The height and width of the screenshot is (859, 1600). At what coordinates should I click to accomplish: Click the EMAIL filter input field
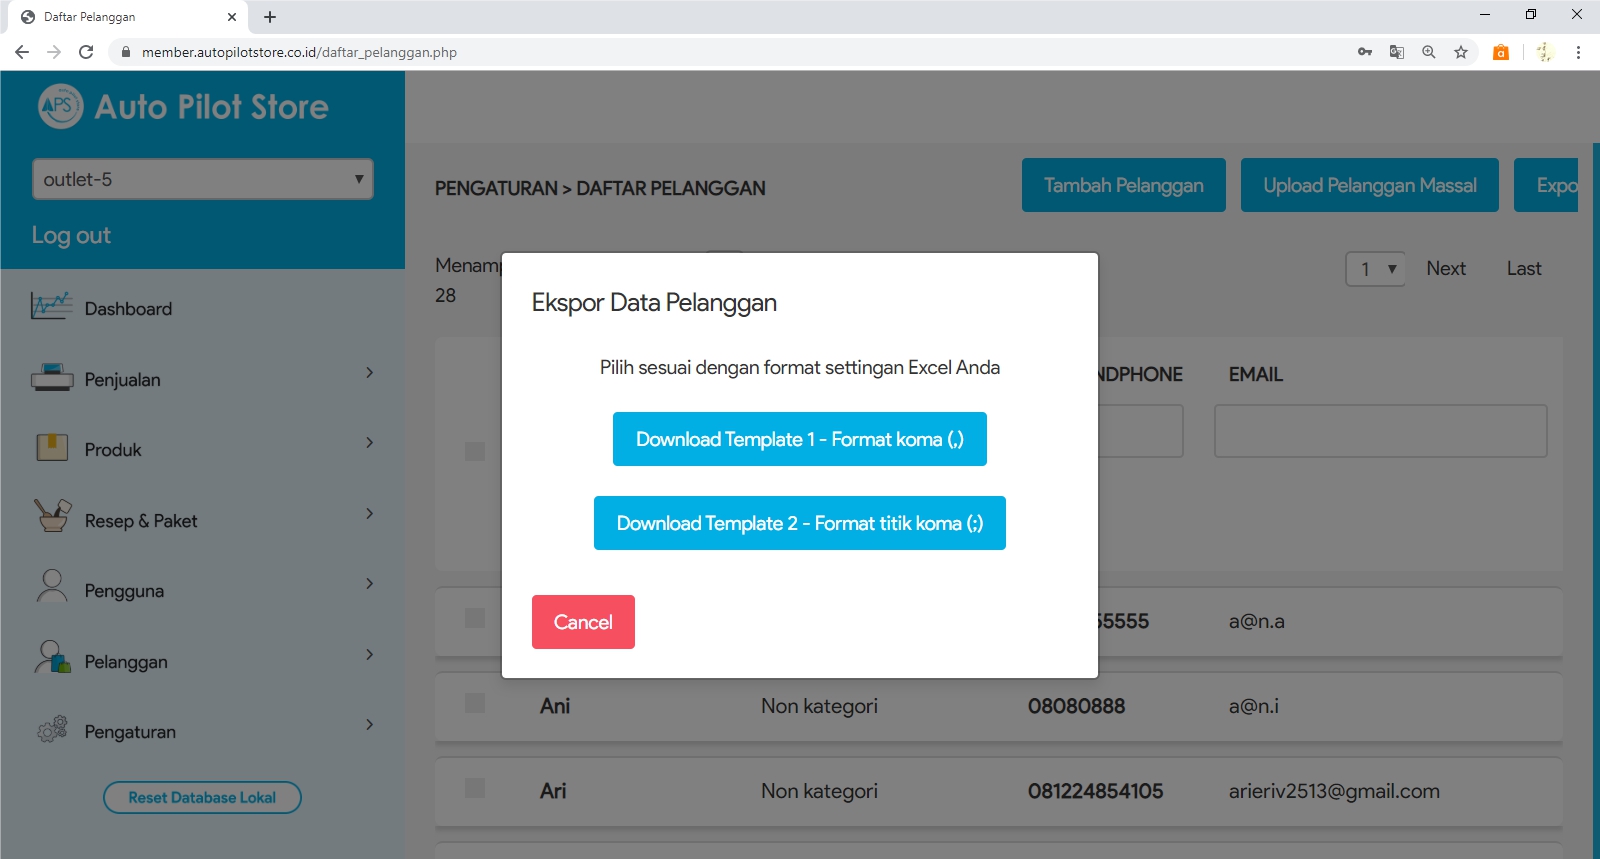coord(1380,431)
